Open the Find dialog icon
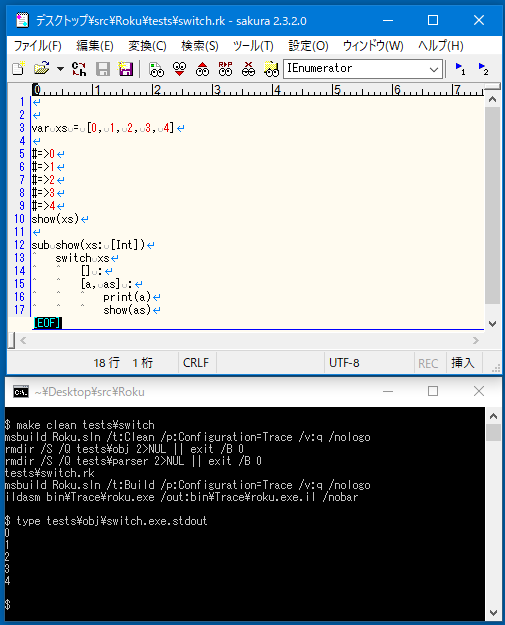 coord(156,69)
